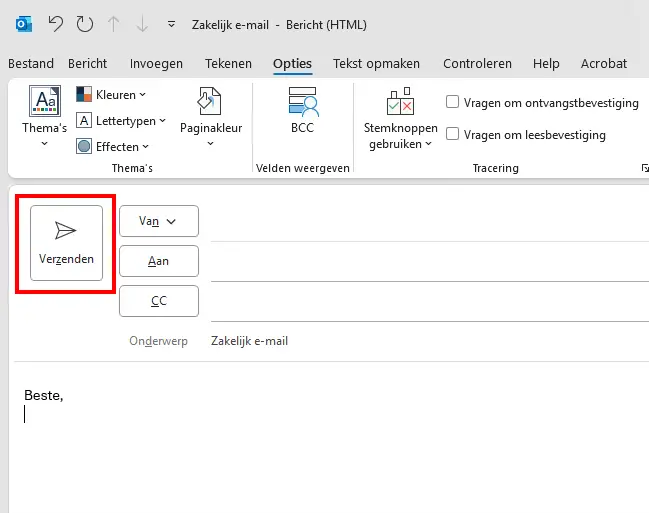The width and height of the screenshot is (649, 513).
Task: Click the CC recipients button
Action: click(159, 301)
